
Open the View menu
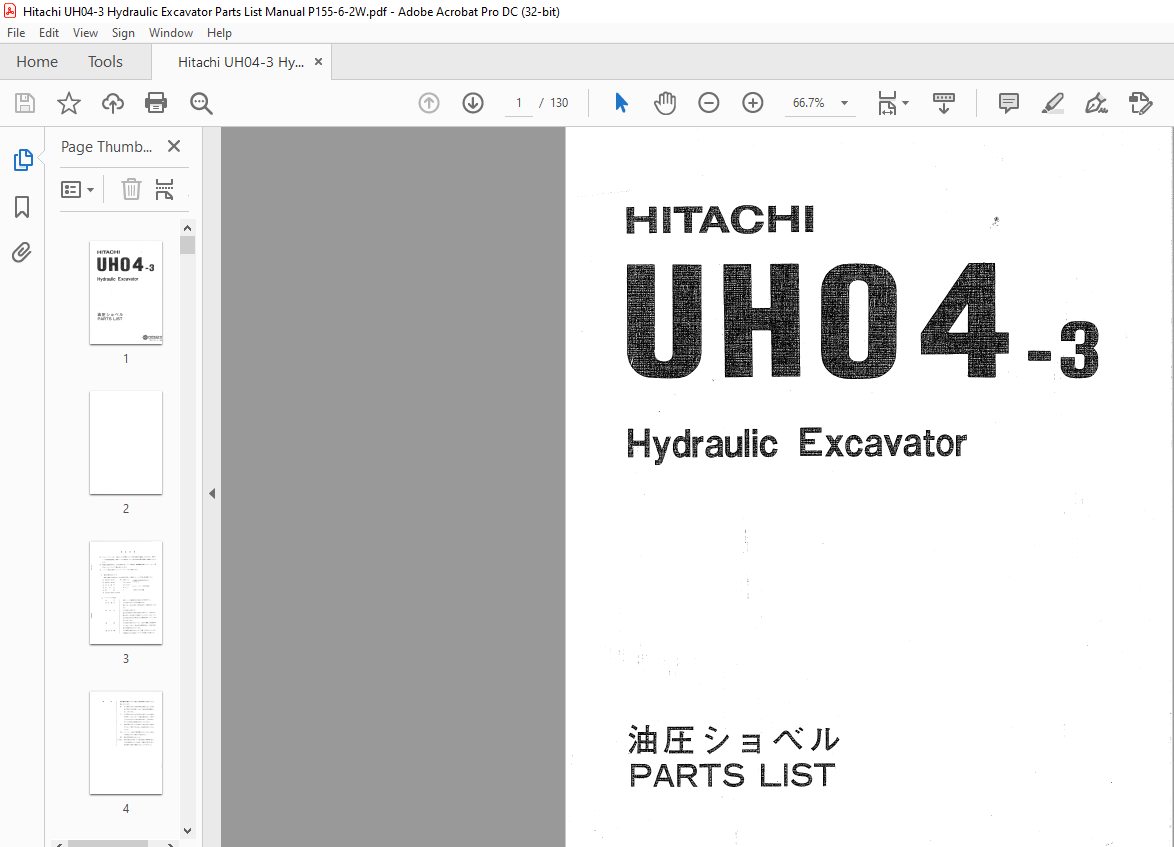85,33
